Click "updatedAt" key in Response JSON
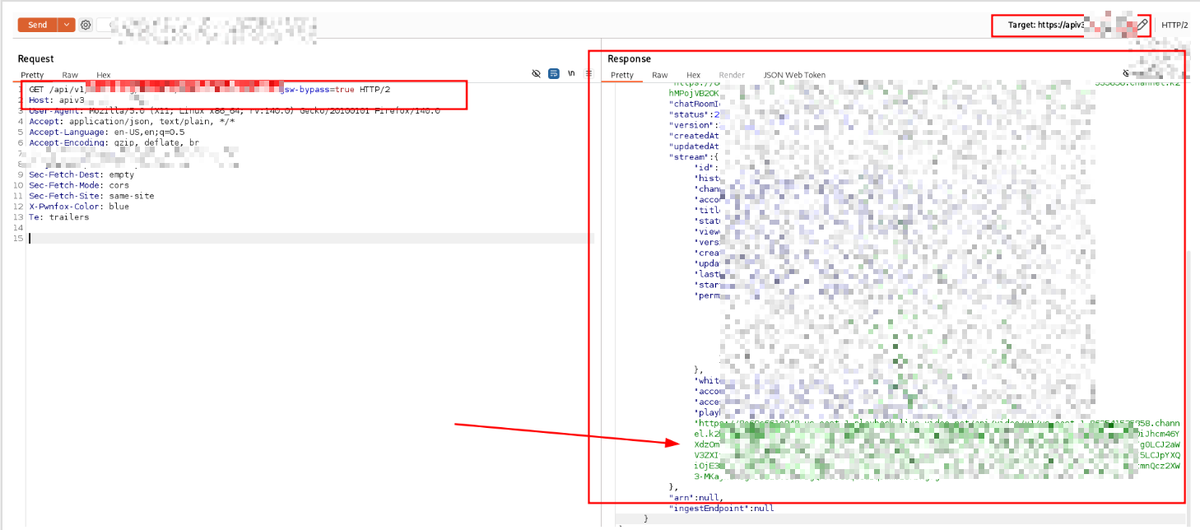 coord(695,146)
